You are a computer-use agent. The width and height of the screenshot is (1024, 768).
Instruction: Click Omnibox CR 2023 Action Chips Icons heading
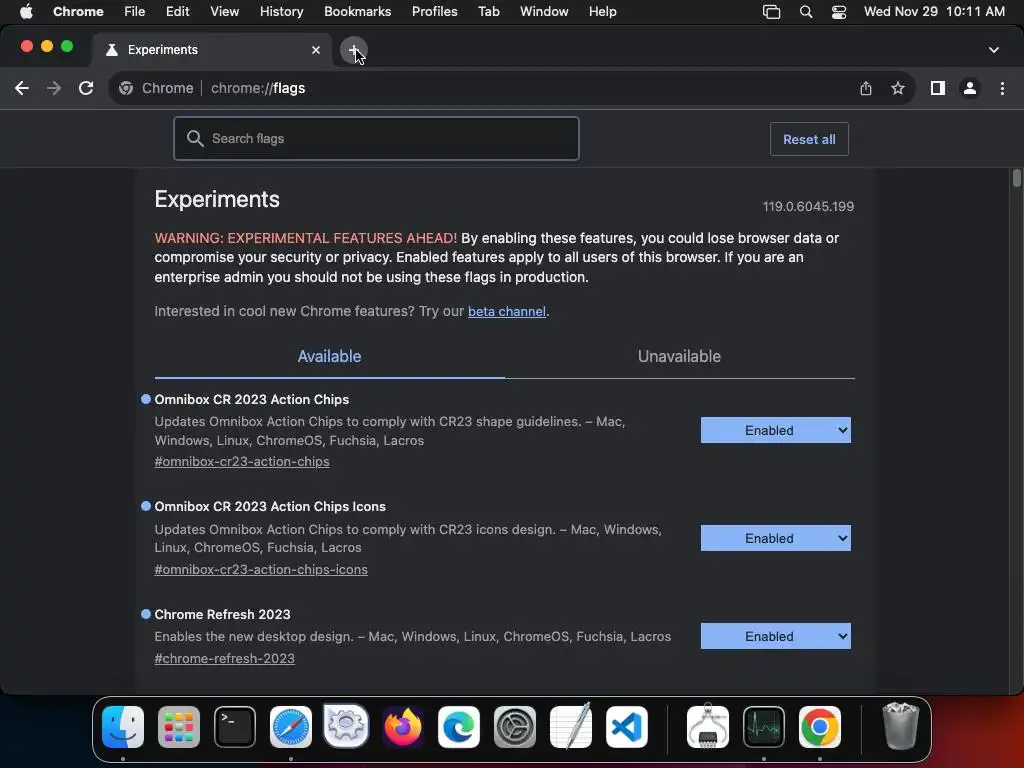tap(270, 507)
